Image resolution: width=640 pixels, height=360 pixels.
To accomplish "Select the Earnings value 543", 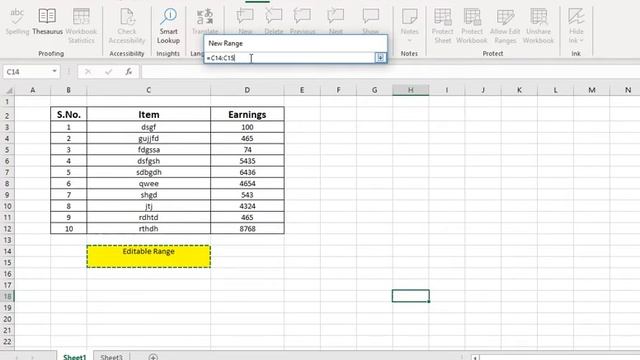I will 247,195.
